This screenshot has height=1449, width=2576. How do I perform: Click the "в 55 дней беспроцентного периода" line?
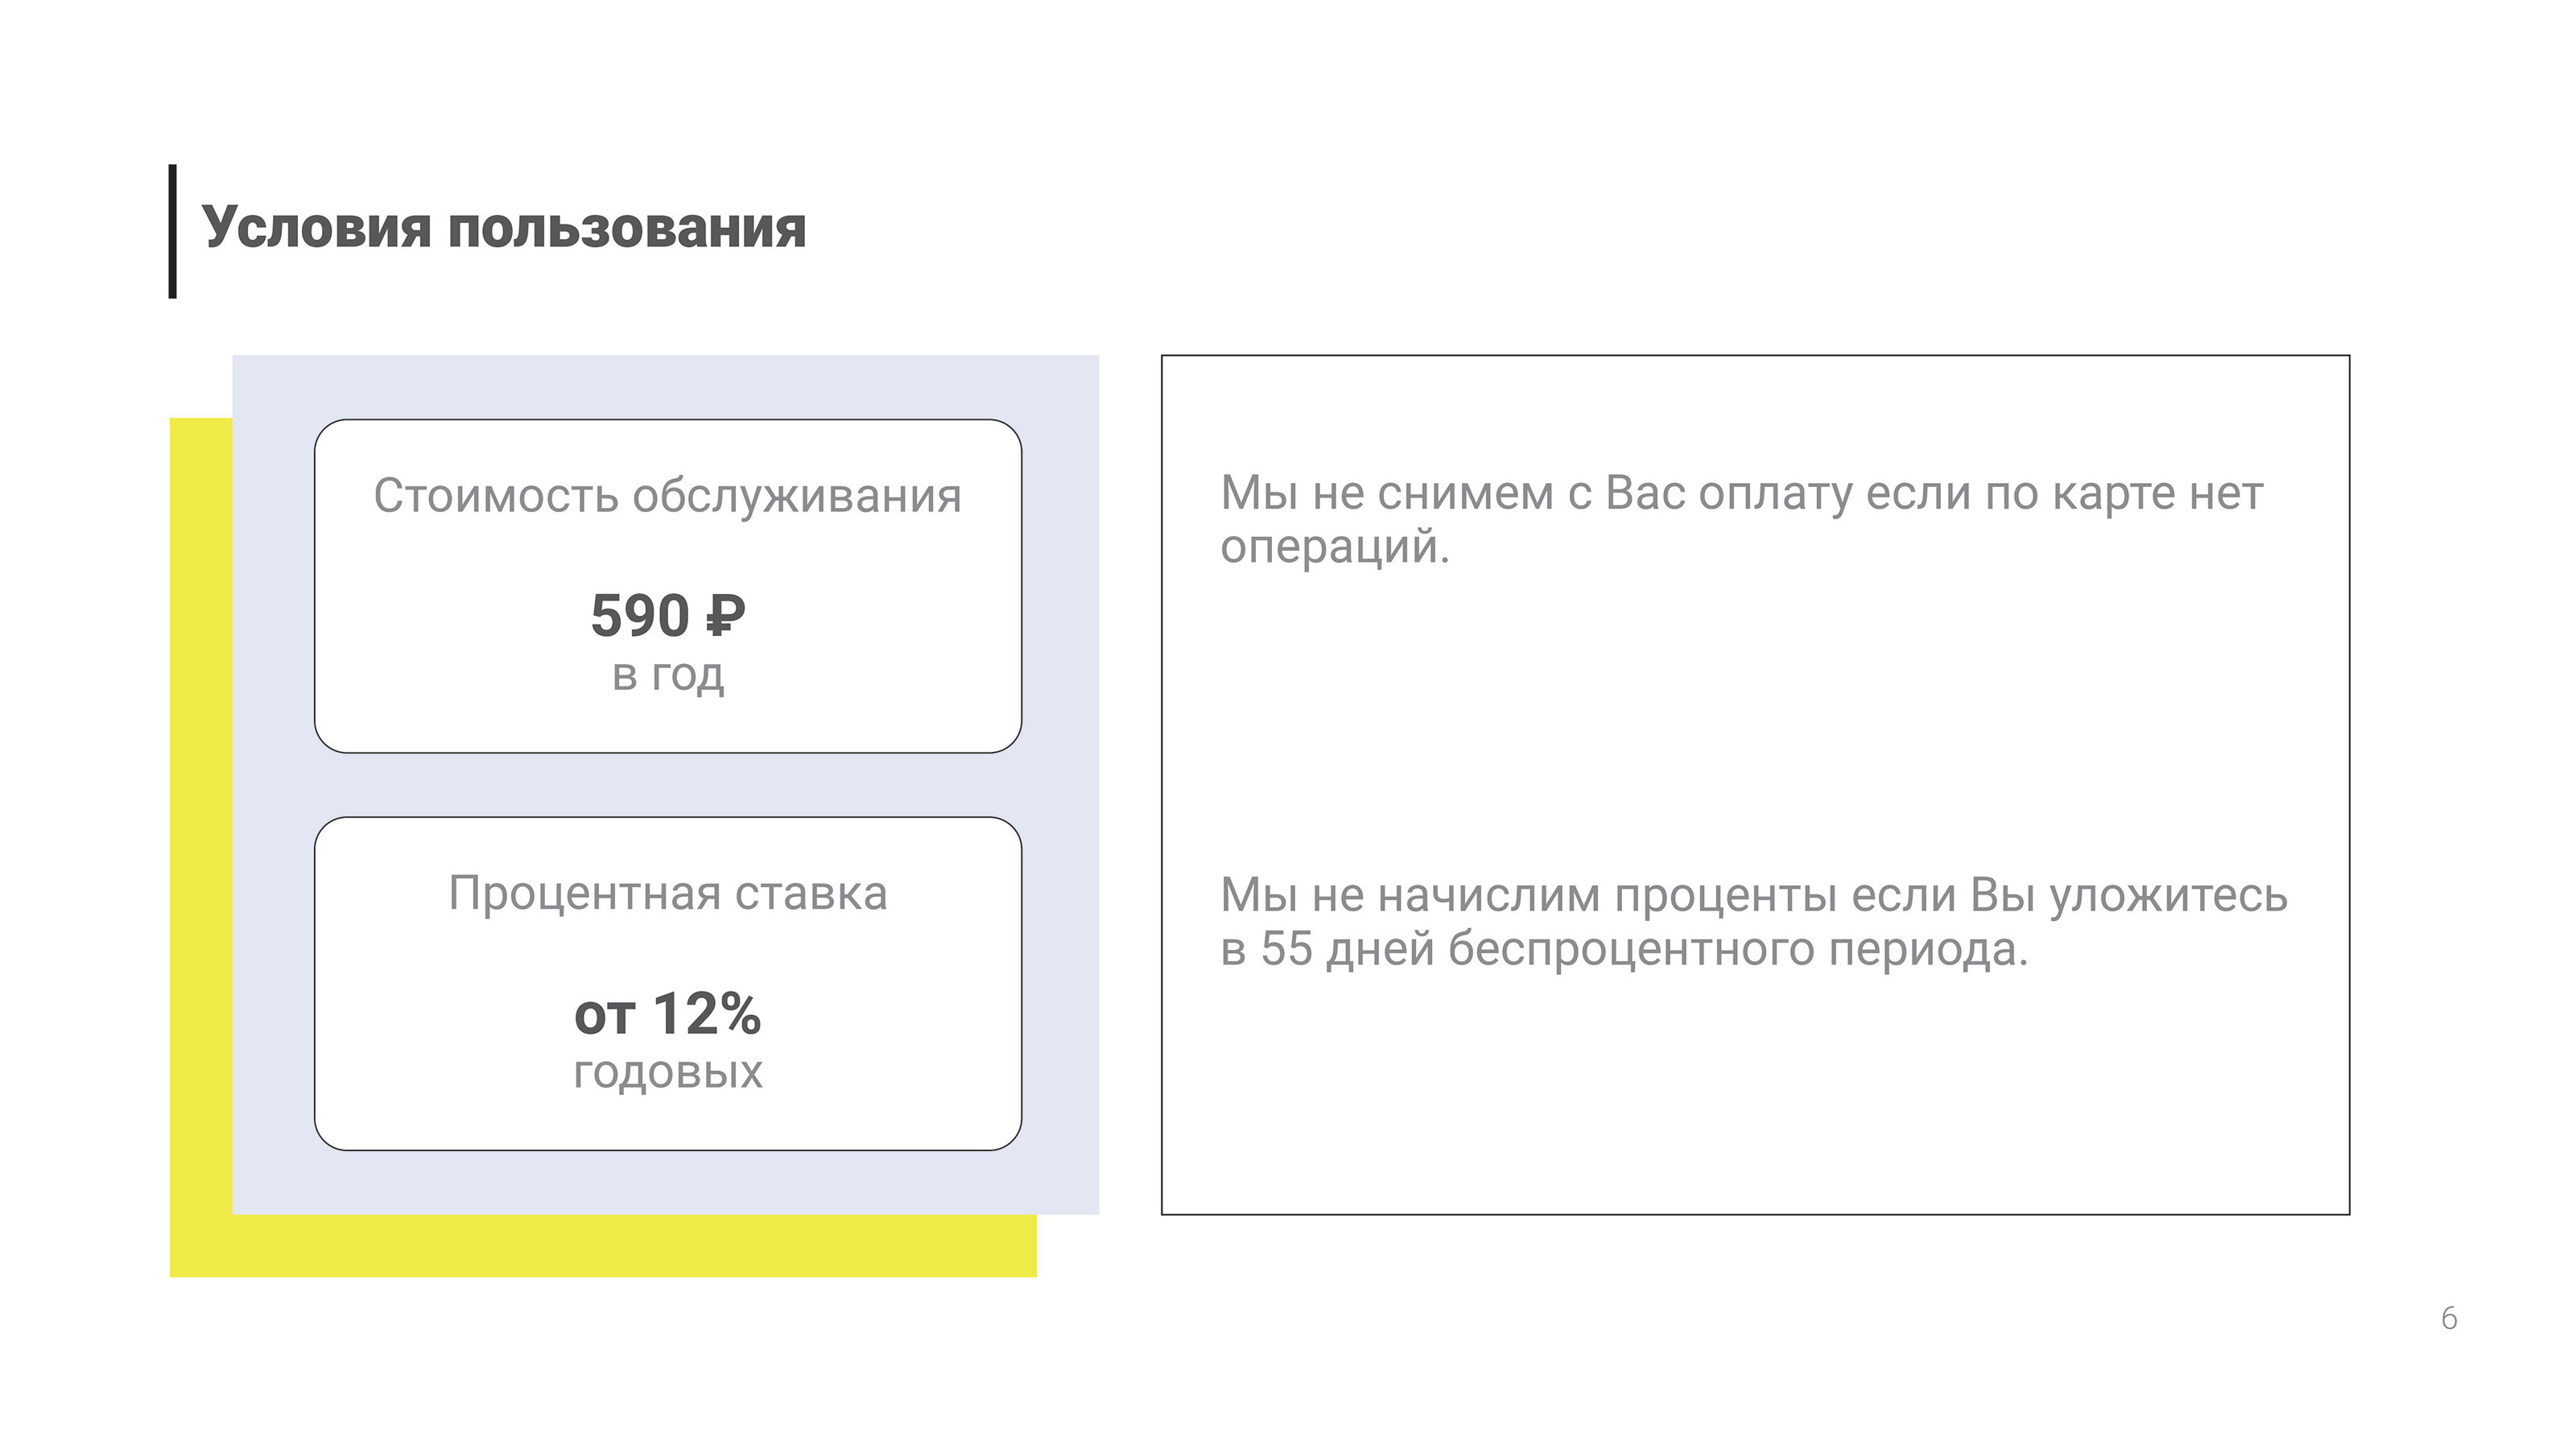pyautogui.click(x=1623, y=949)
